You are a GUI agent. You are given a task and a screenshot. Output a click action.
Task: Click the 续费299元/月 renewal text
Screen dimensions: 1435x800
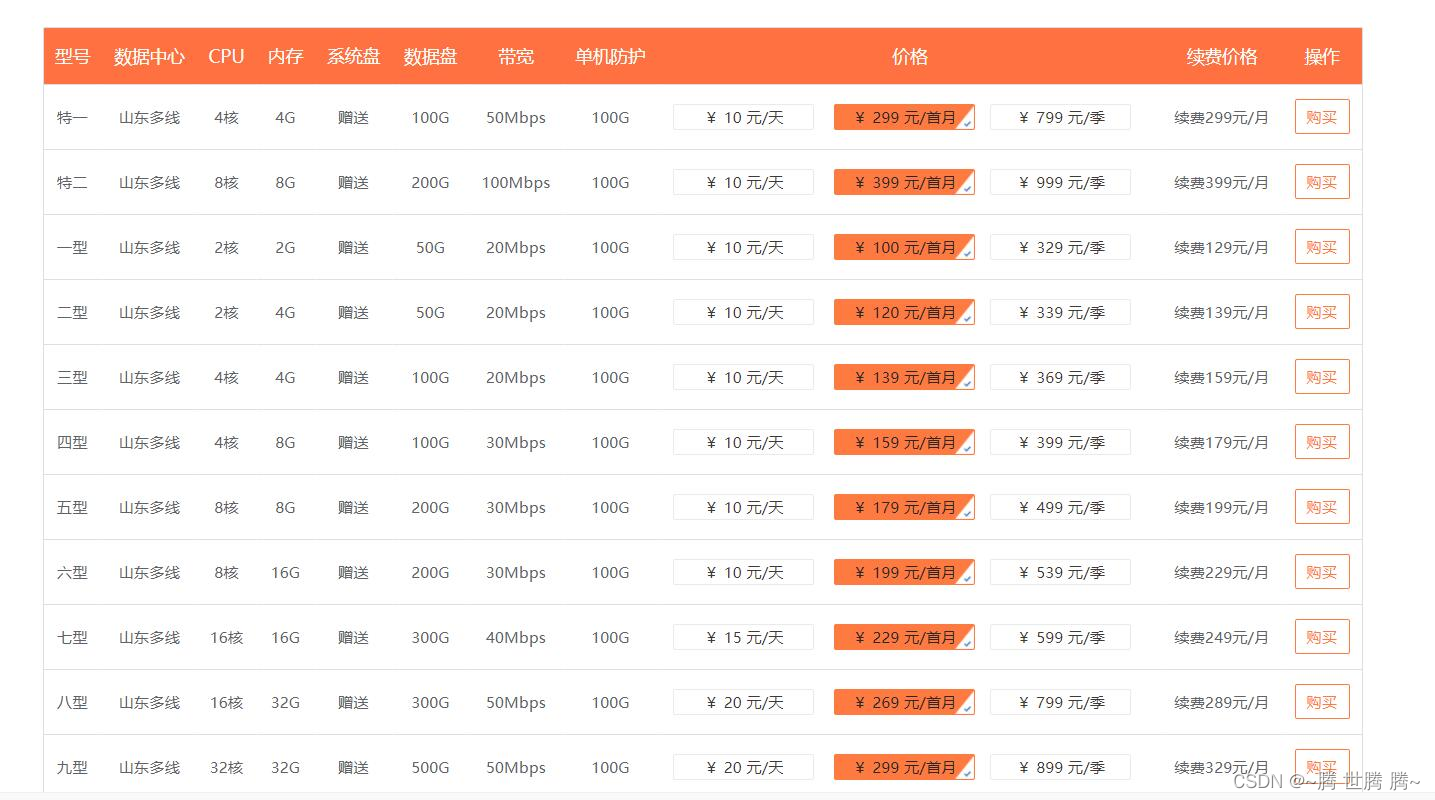pyautogui.click(x=1221, y=117)
